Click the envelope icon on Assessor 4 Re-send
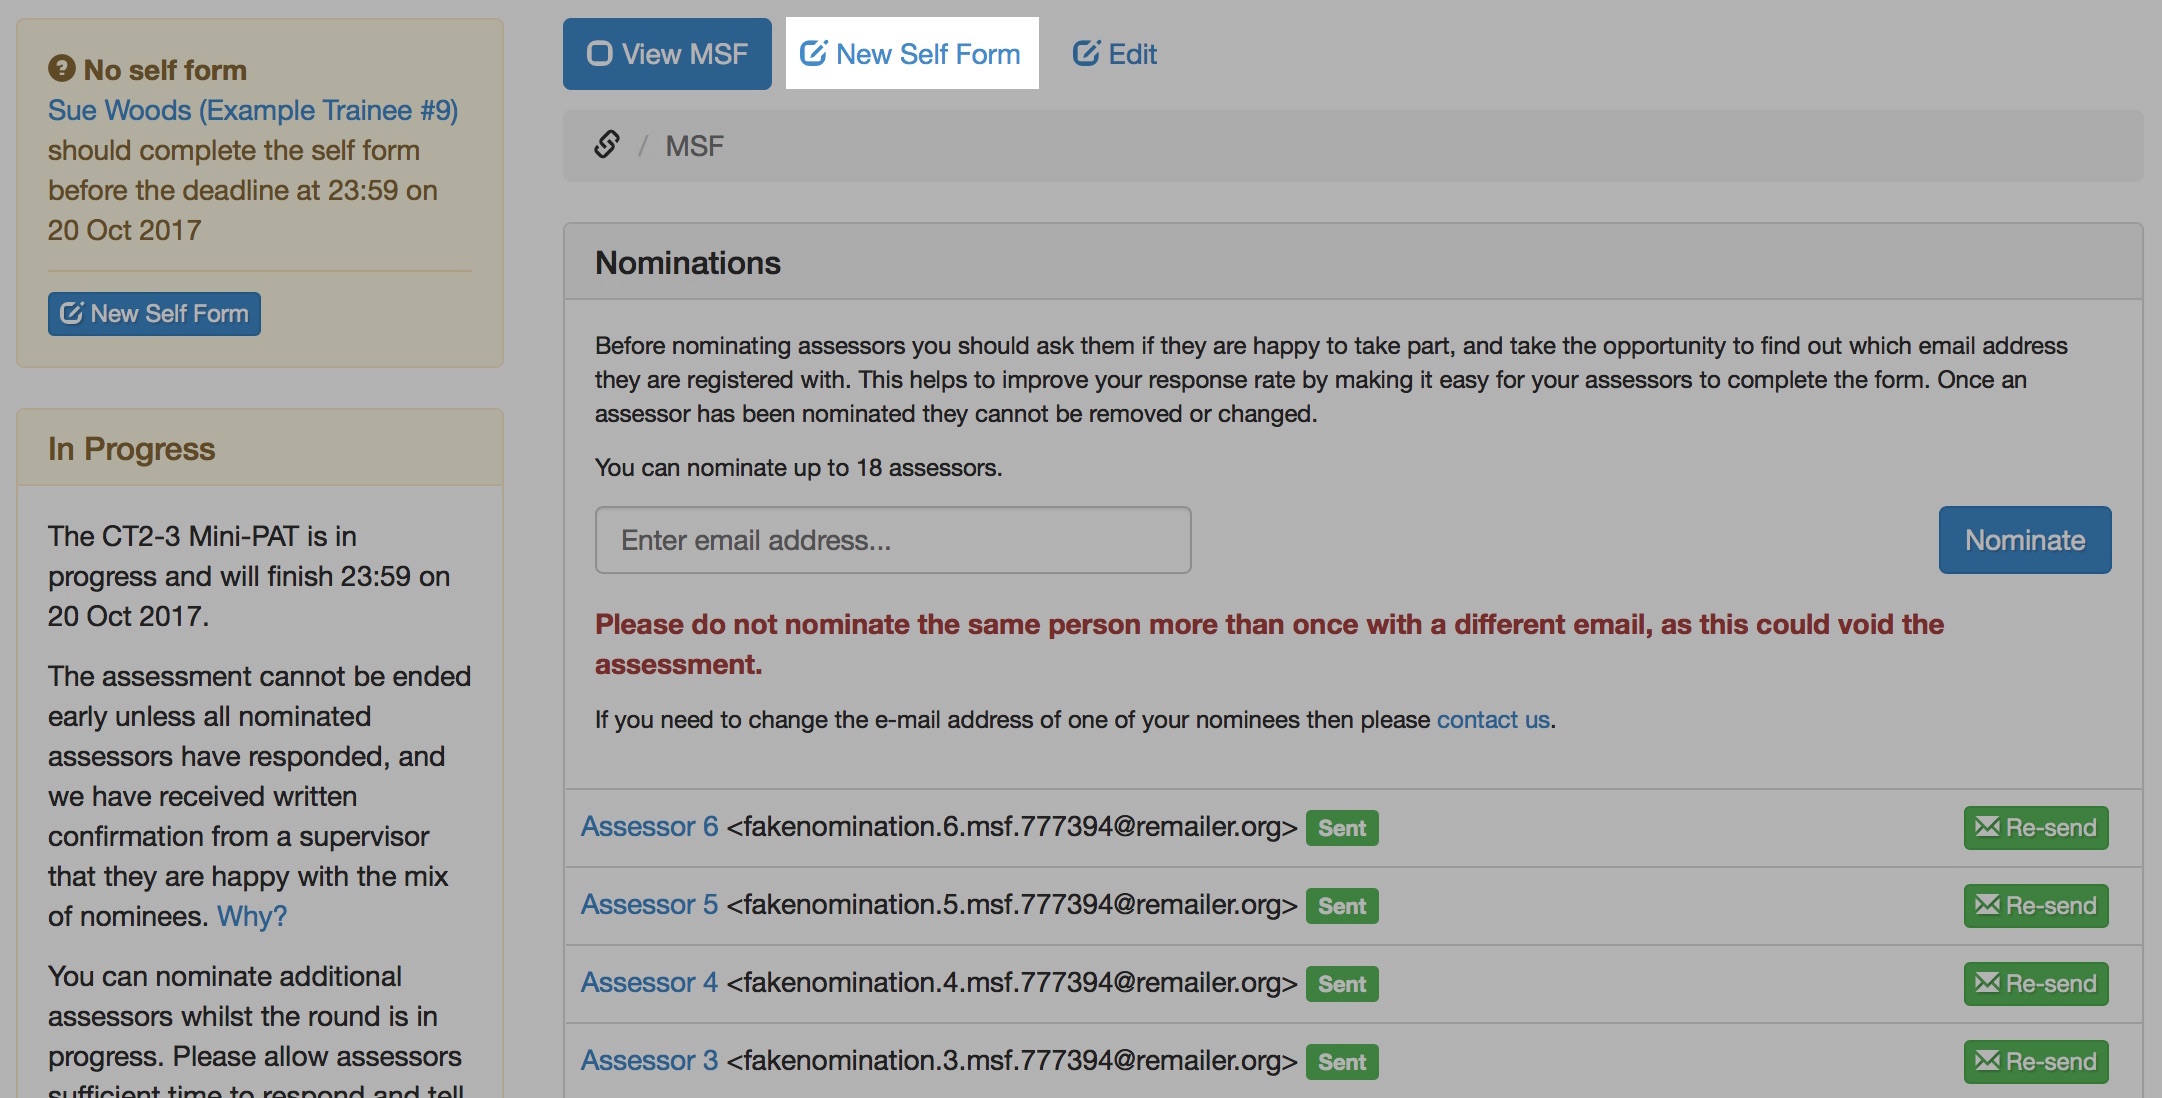Viewport: 2162px width, 1098px height. pyautogui.click(x=1988, y=983)
